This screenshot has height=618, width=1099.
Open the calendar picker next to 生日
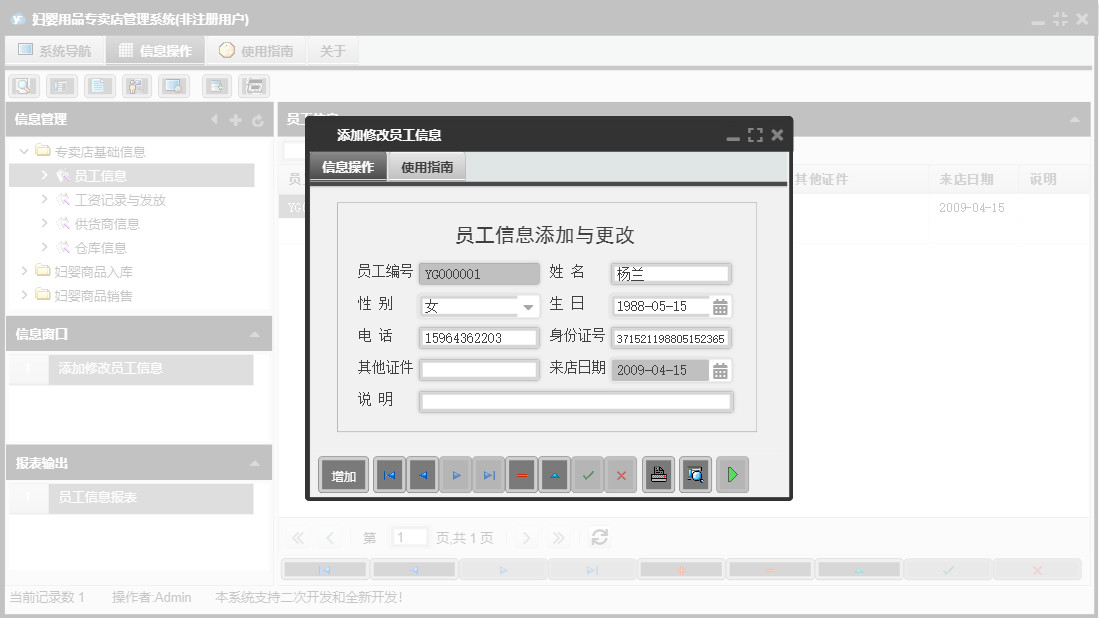point(722,304)
